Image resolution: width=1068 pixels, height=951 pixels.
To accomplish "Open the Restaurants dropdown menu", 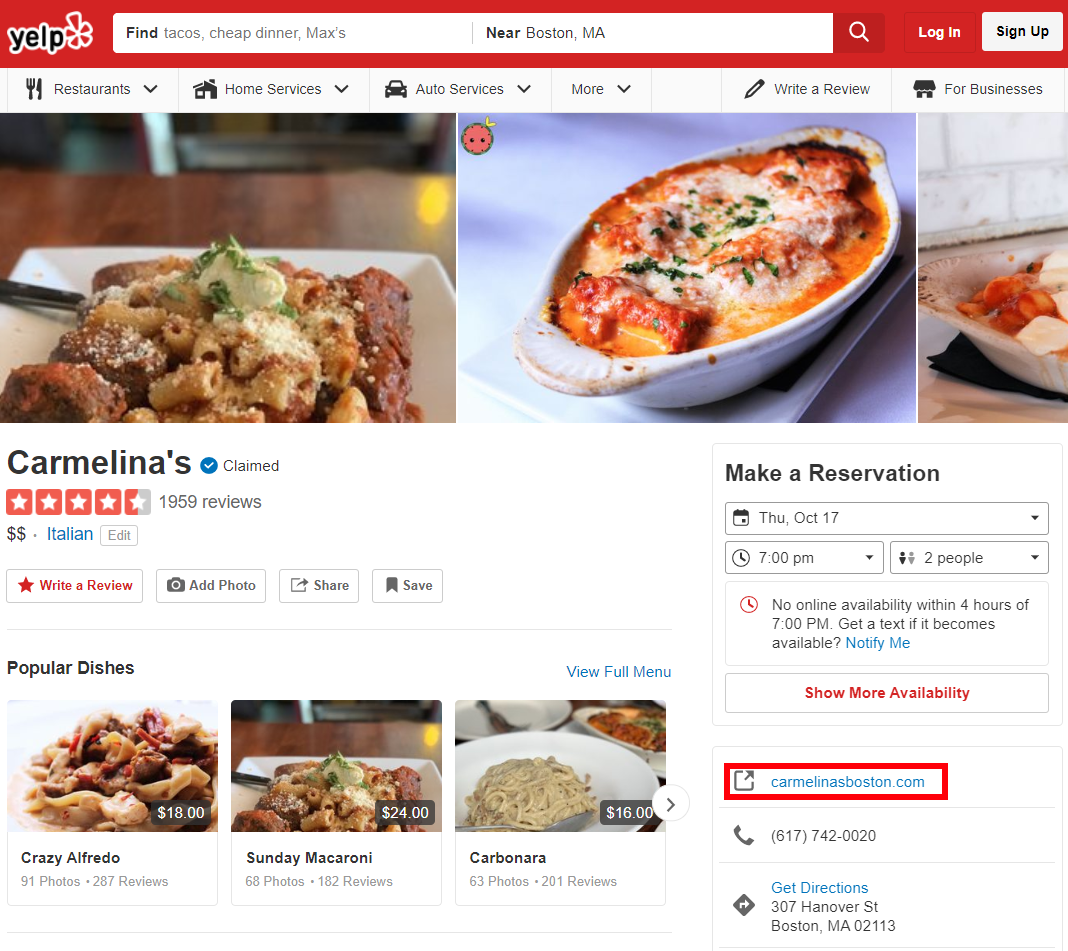I will 92,89.
